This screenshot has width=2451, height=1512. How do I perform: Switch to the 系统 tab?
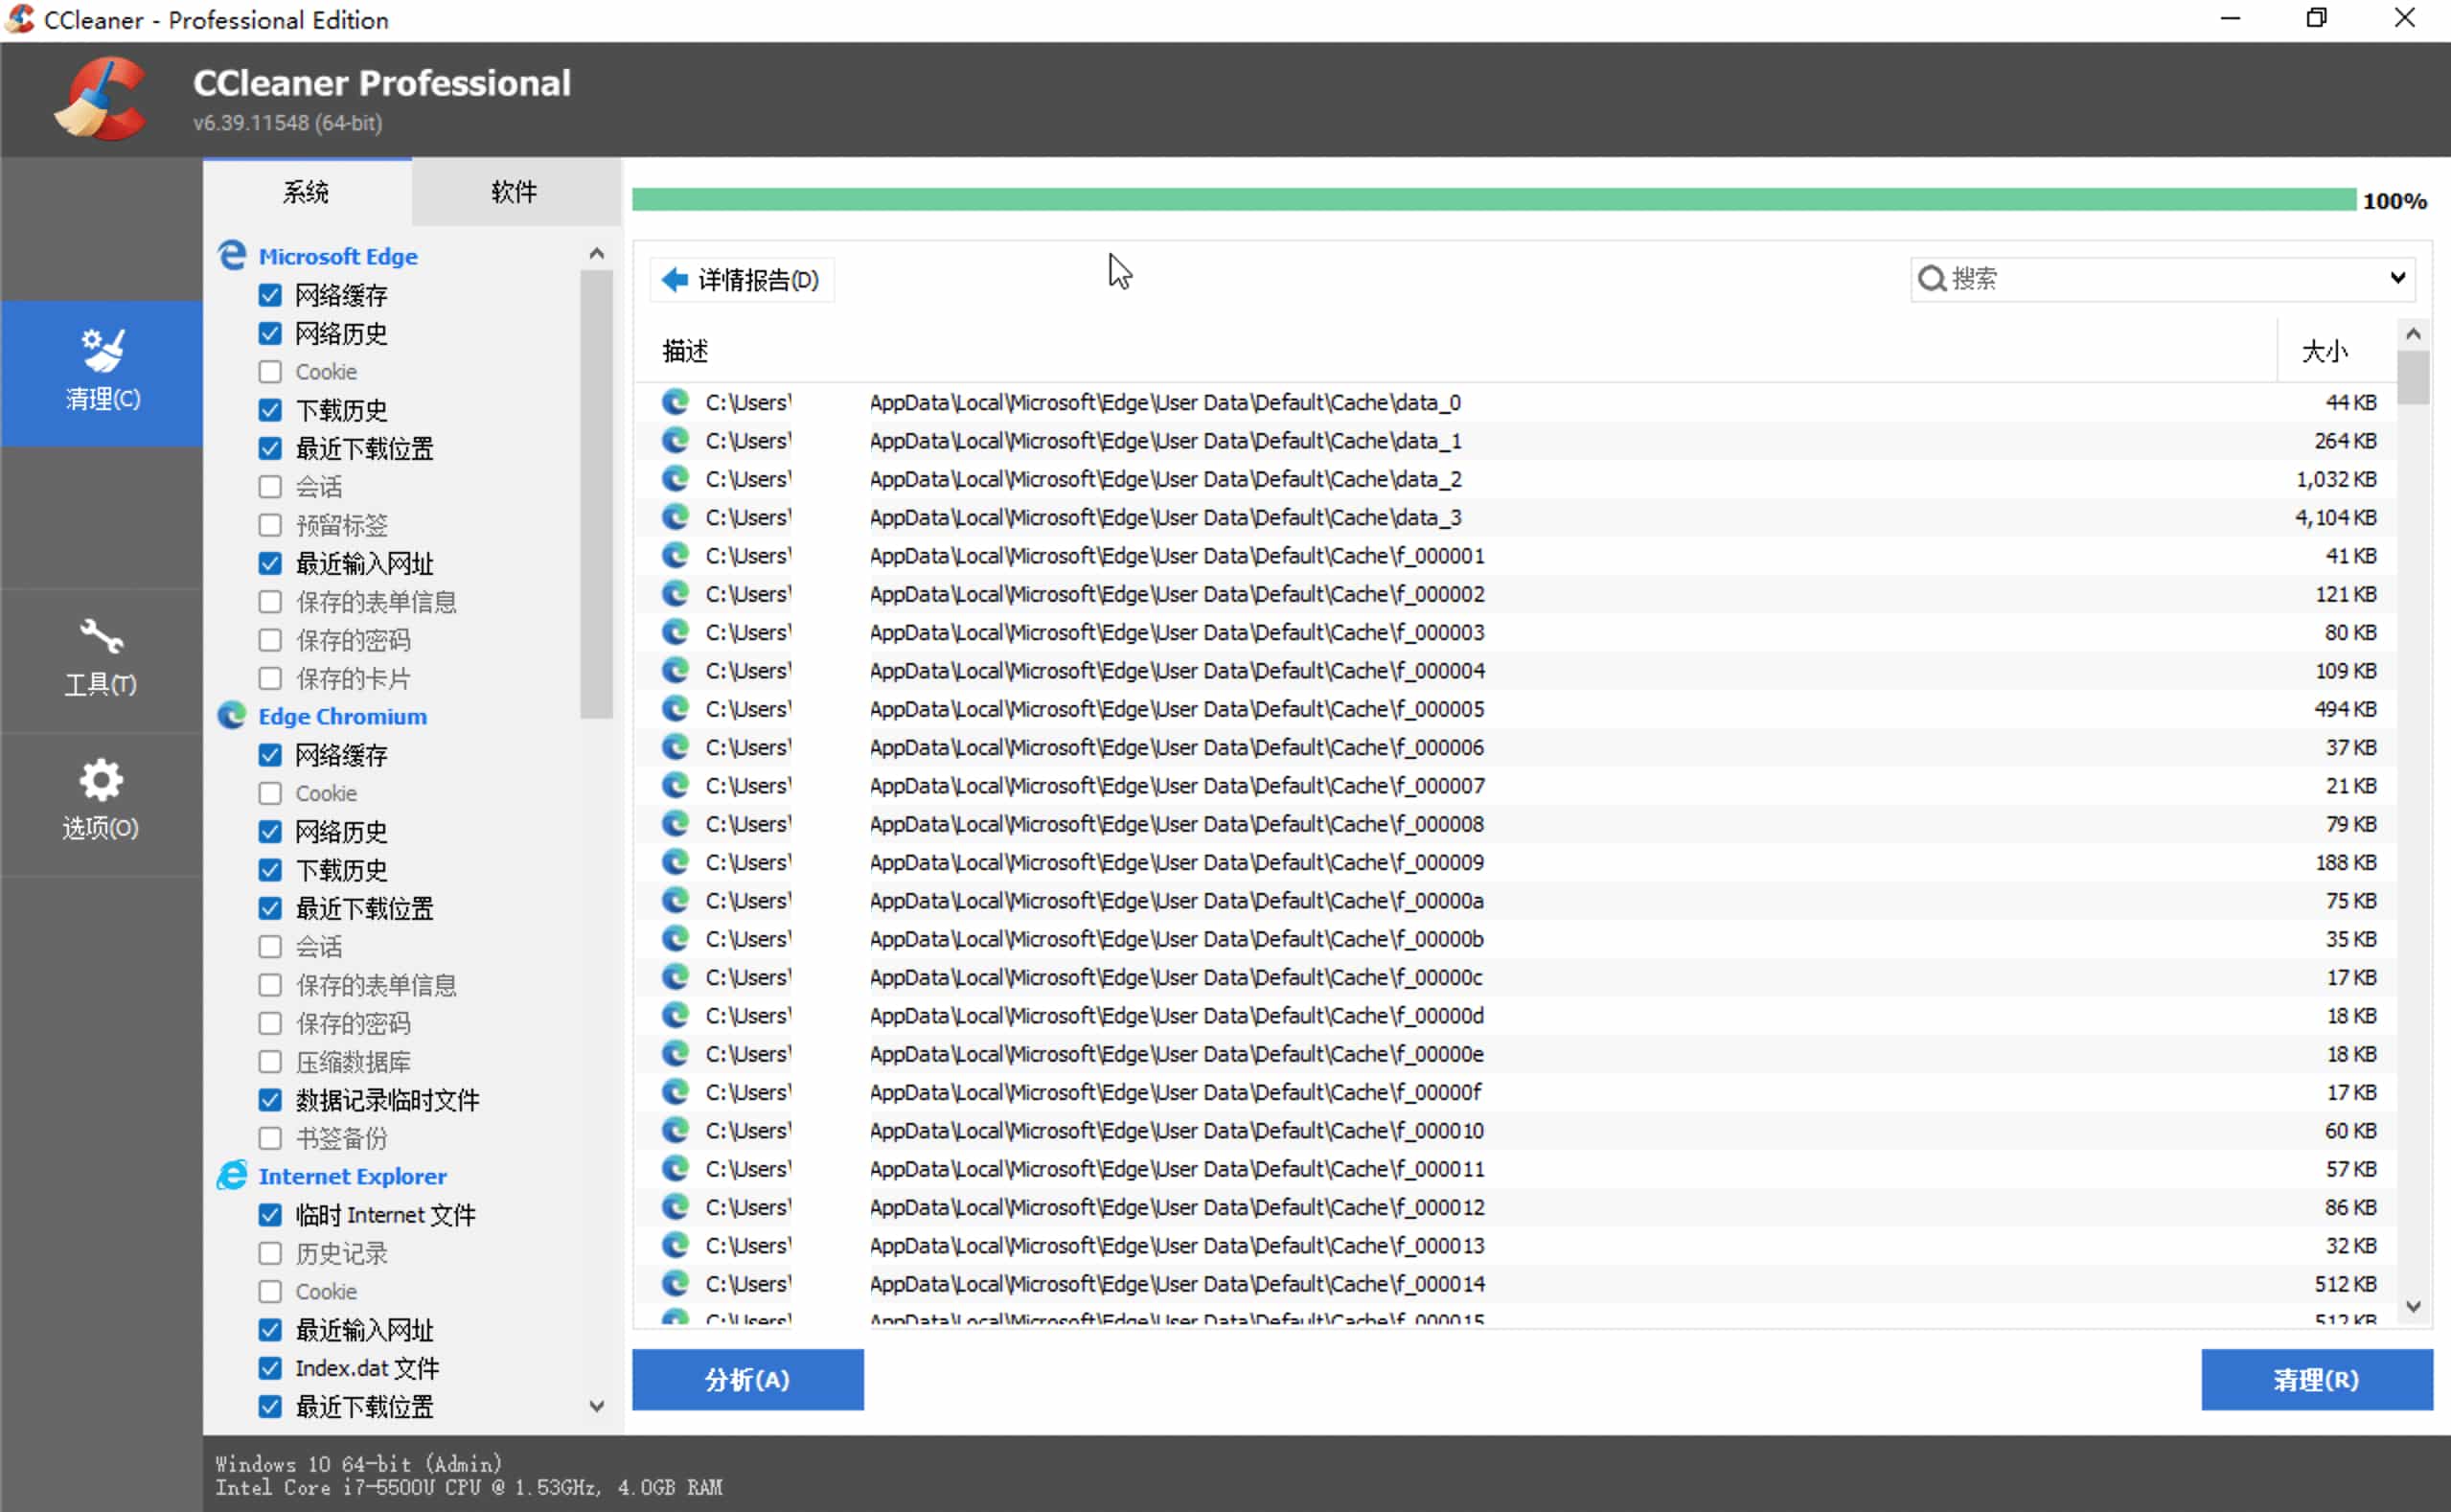tap(307, 192)
